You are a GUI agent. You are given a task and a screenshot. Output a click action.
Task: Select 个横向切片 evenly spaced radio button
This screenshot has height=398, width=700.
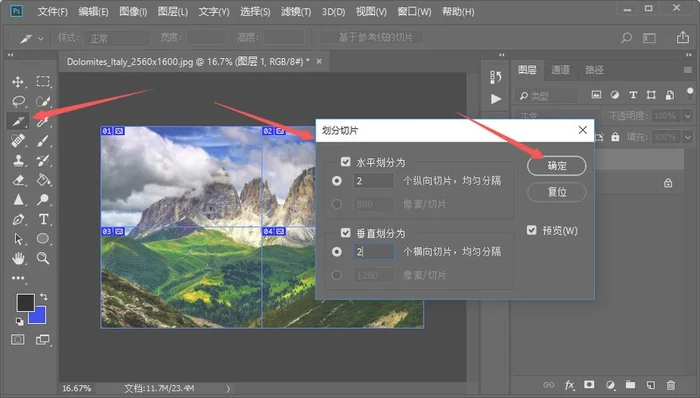coord(337,252)
